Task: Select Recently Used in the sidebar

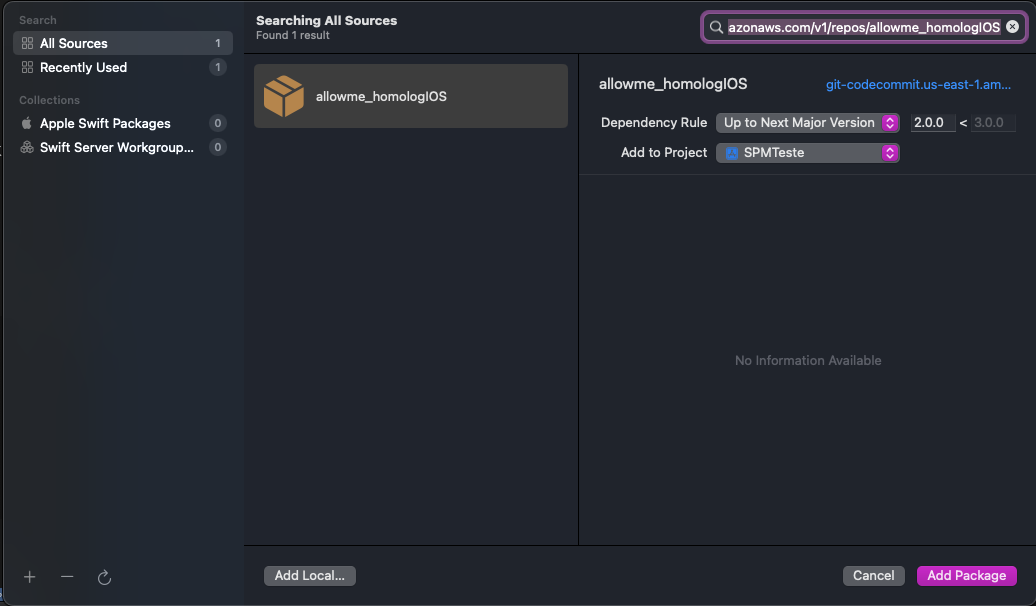Action: (123, 67)
